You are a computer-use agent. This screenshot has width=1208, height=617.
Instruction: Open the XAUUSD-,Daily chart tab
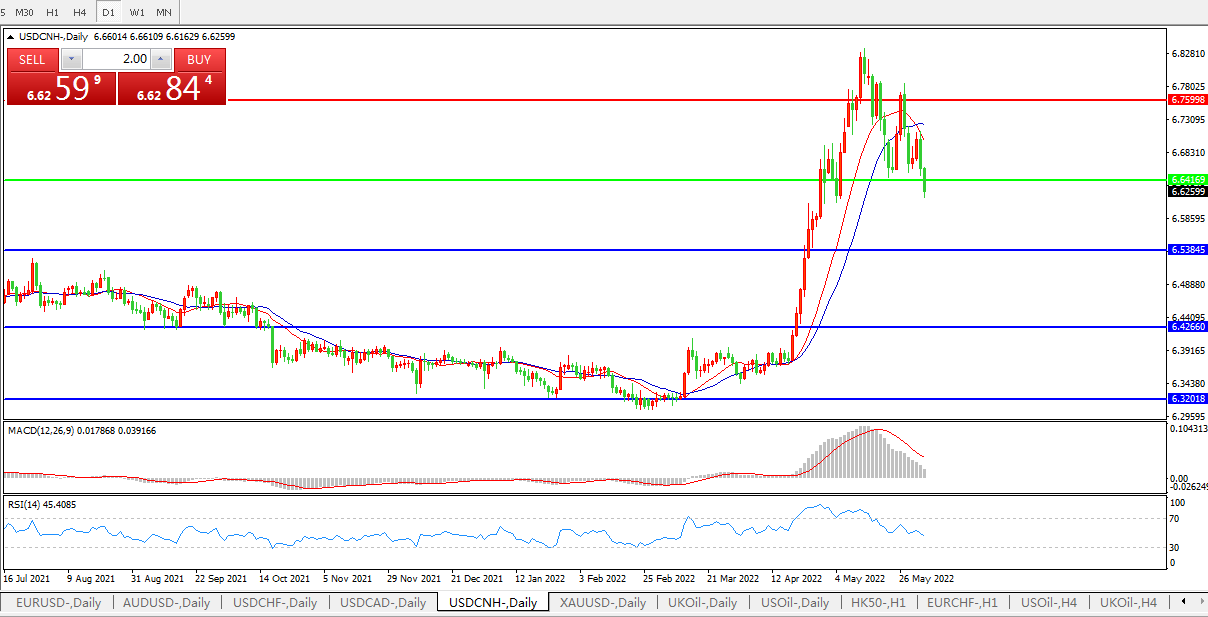[602, 602]
